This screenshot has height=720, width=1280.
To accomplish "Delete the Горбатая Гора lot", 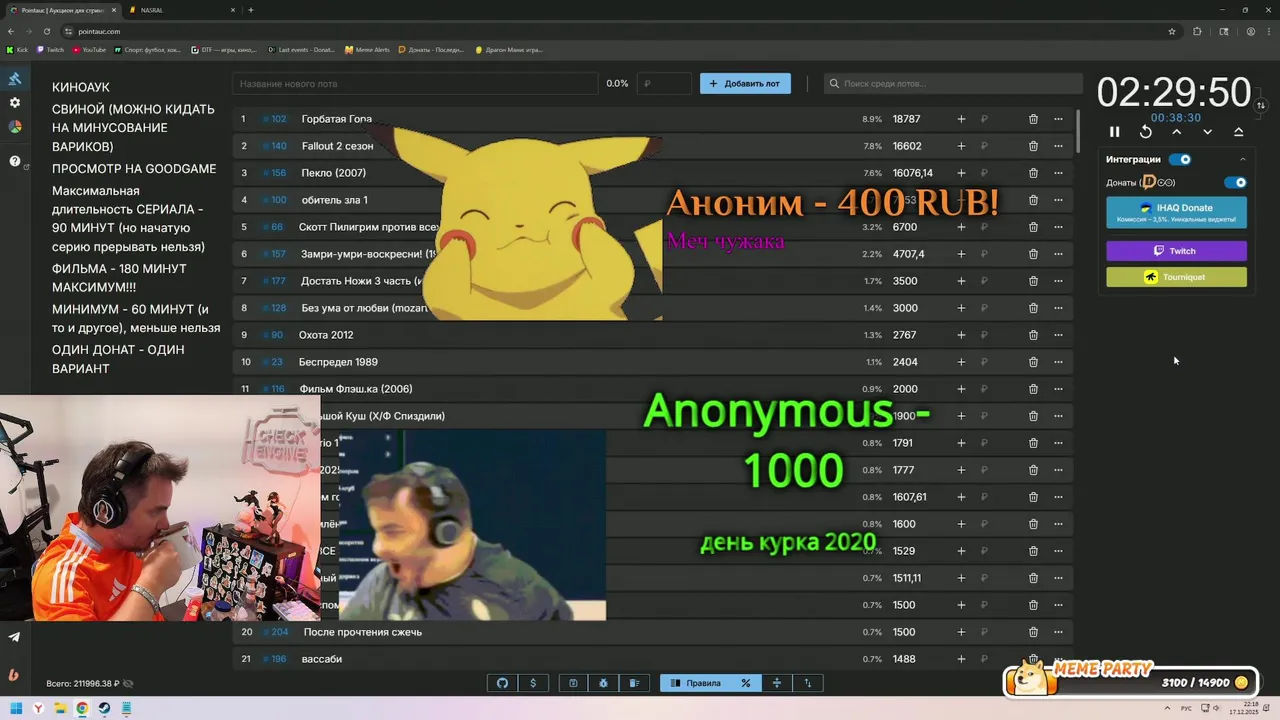I will click(1033, 119).
